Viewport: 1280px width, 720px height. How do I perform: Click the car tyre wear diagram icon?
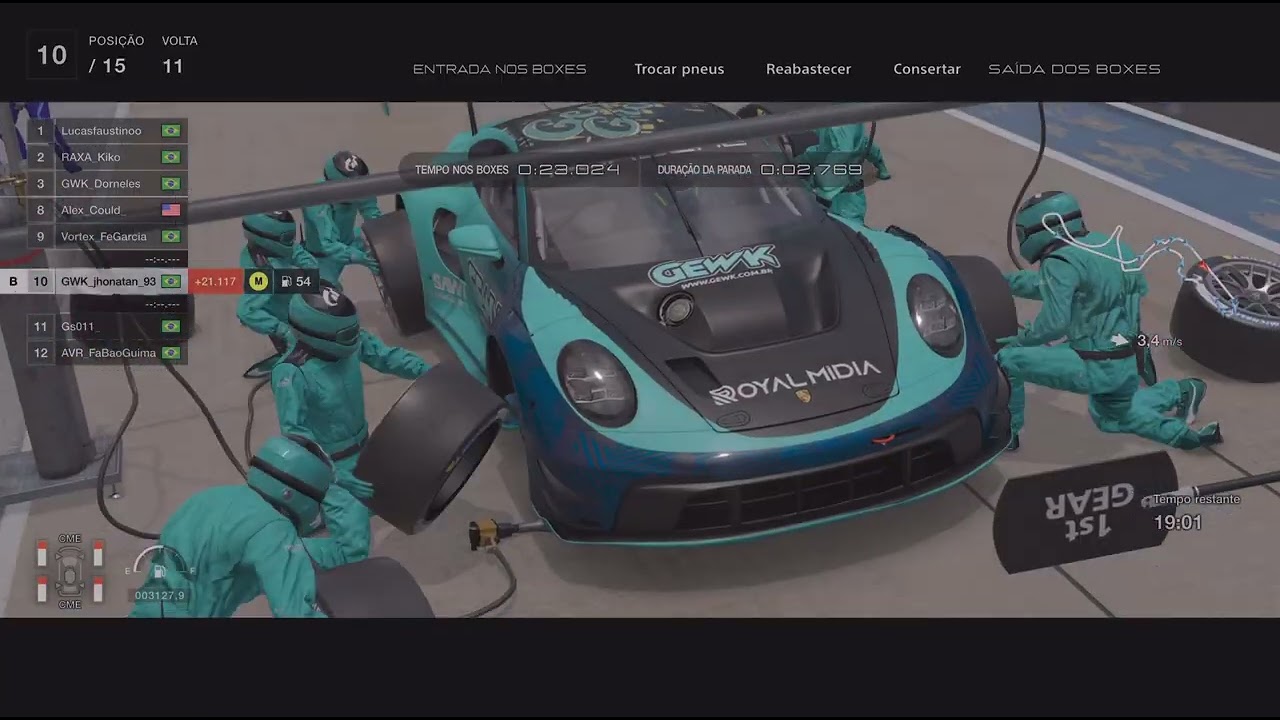pos(70,572)
